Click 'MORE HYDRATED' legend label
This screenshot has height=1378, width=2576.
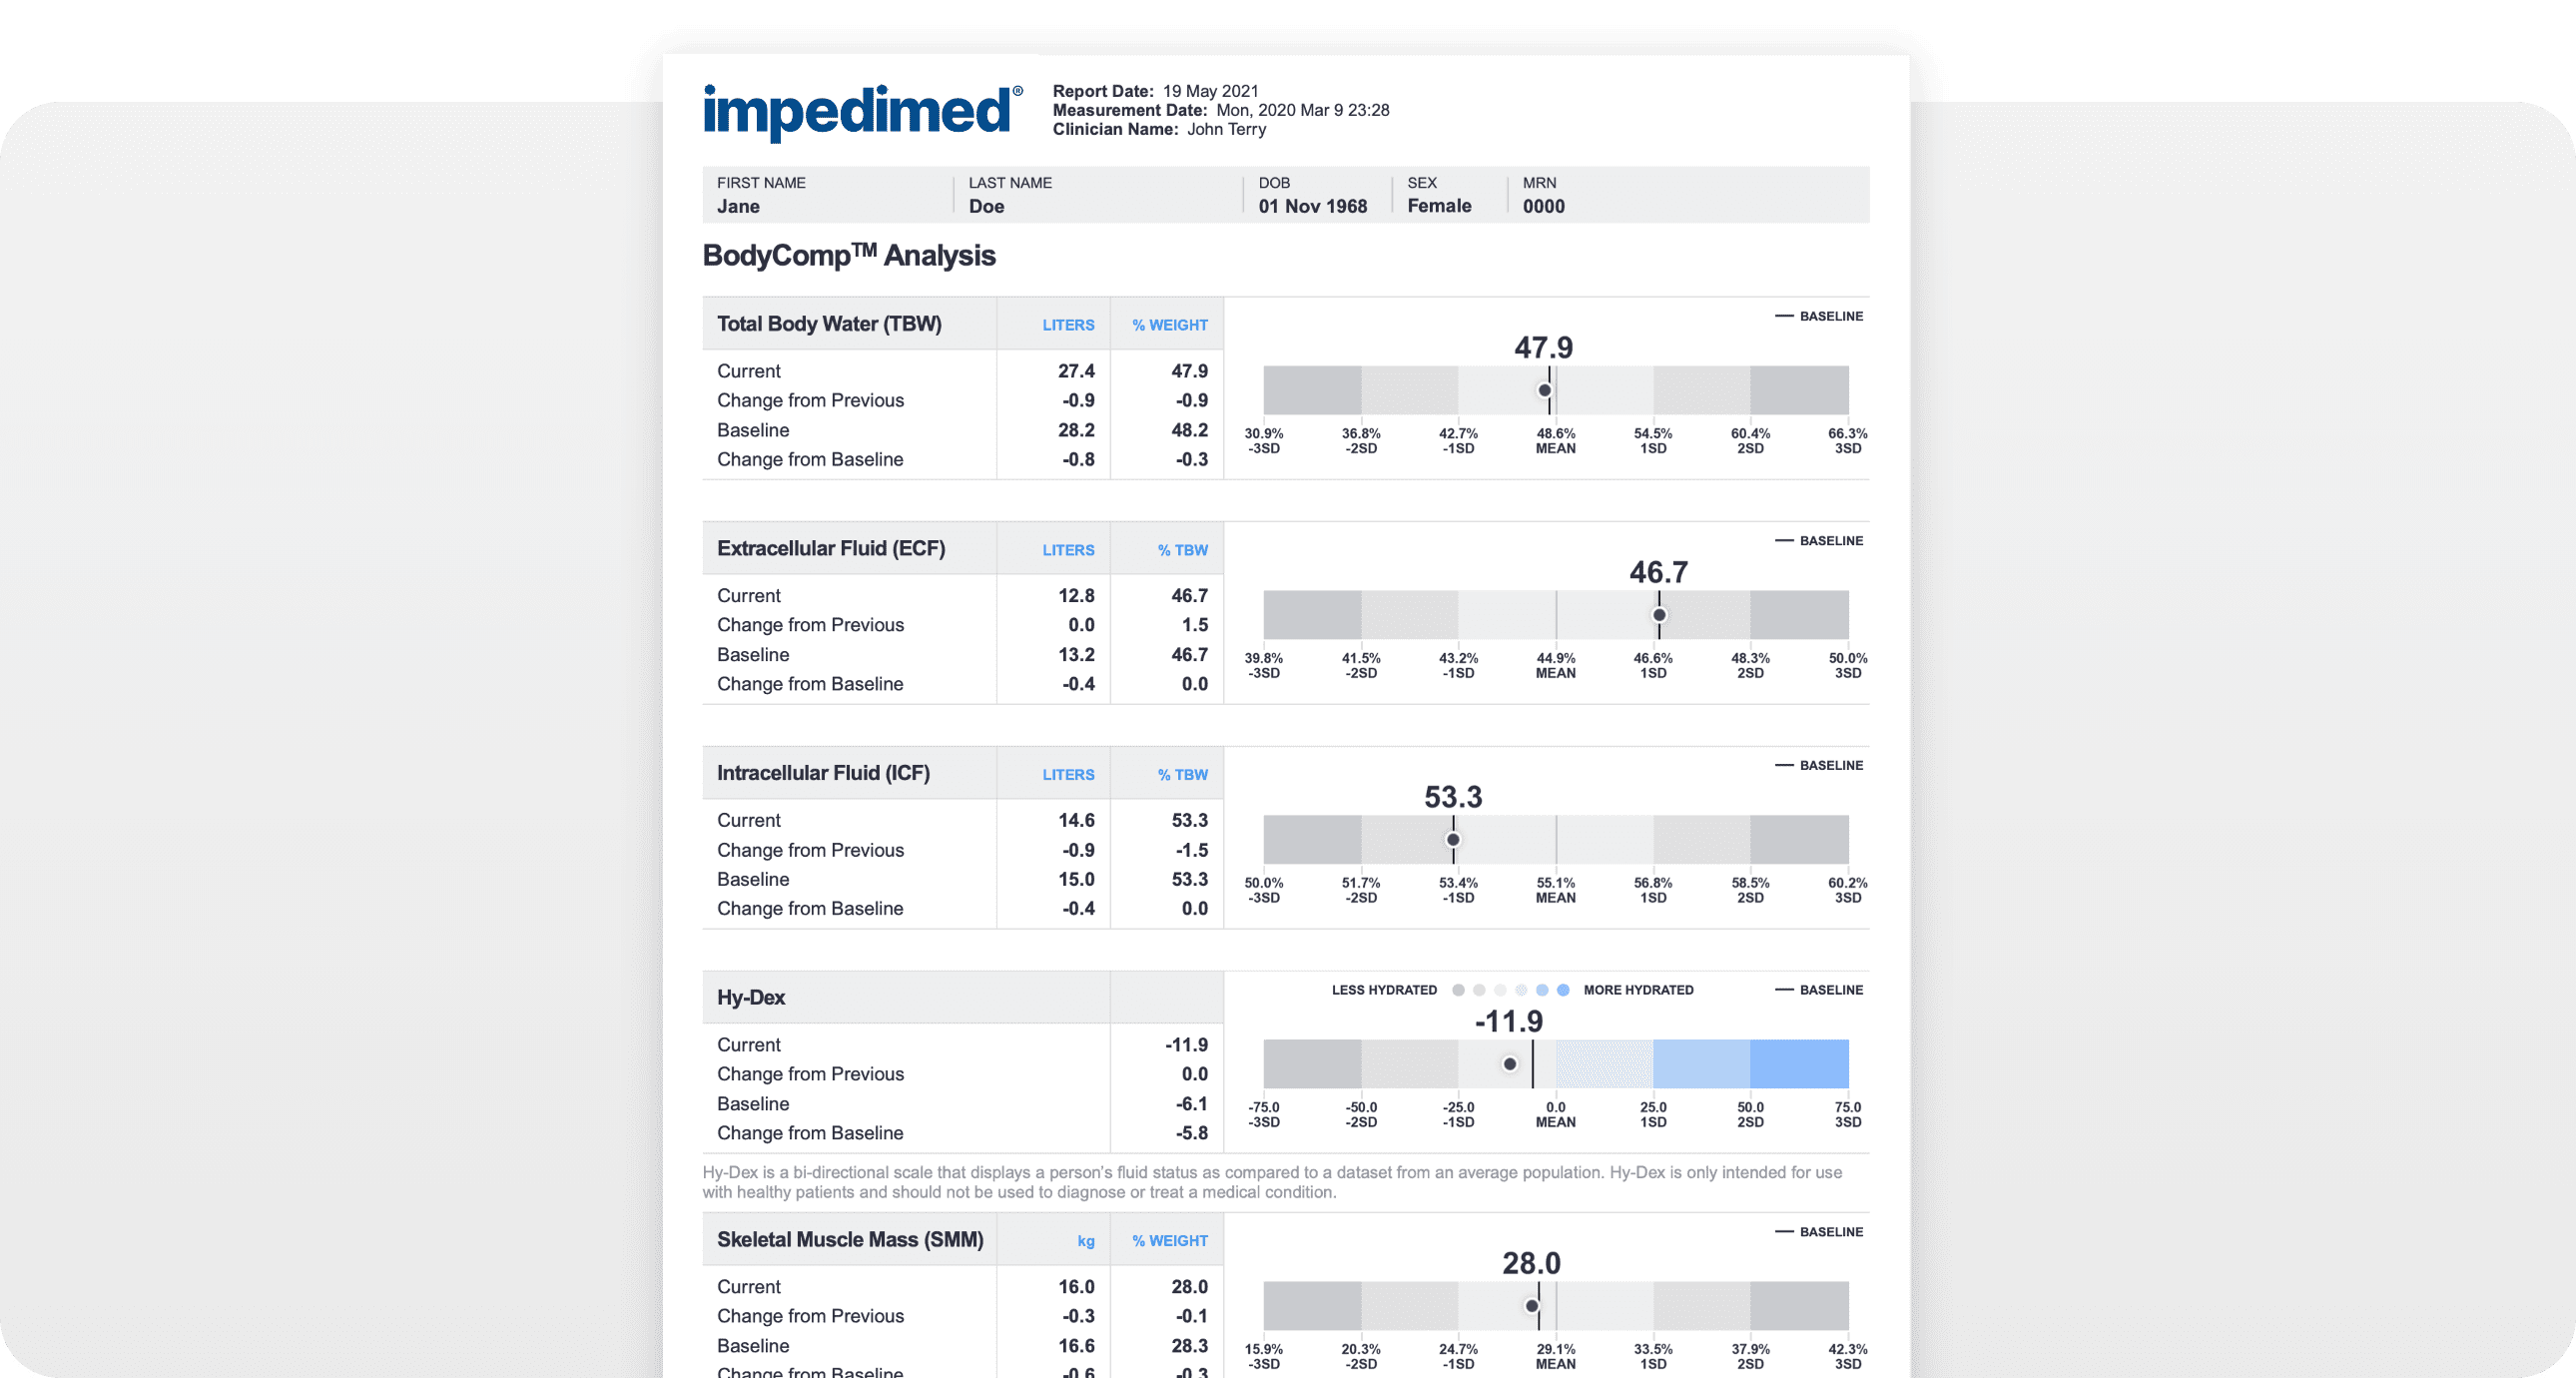tap(1638, 990)
